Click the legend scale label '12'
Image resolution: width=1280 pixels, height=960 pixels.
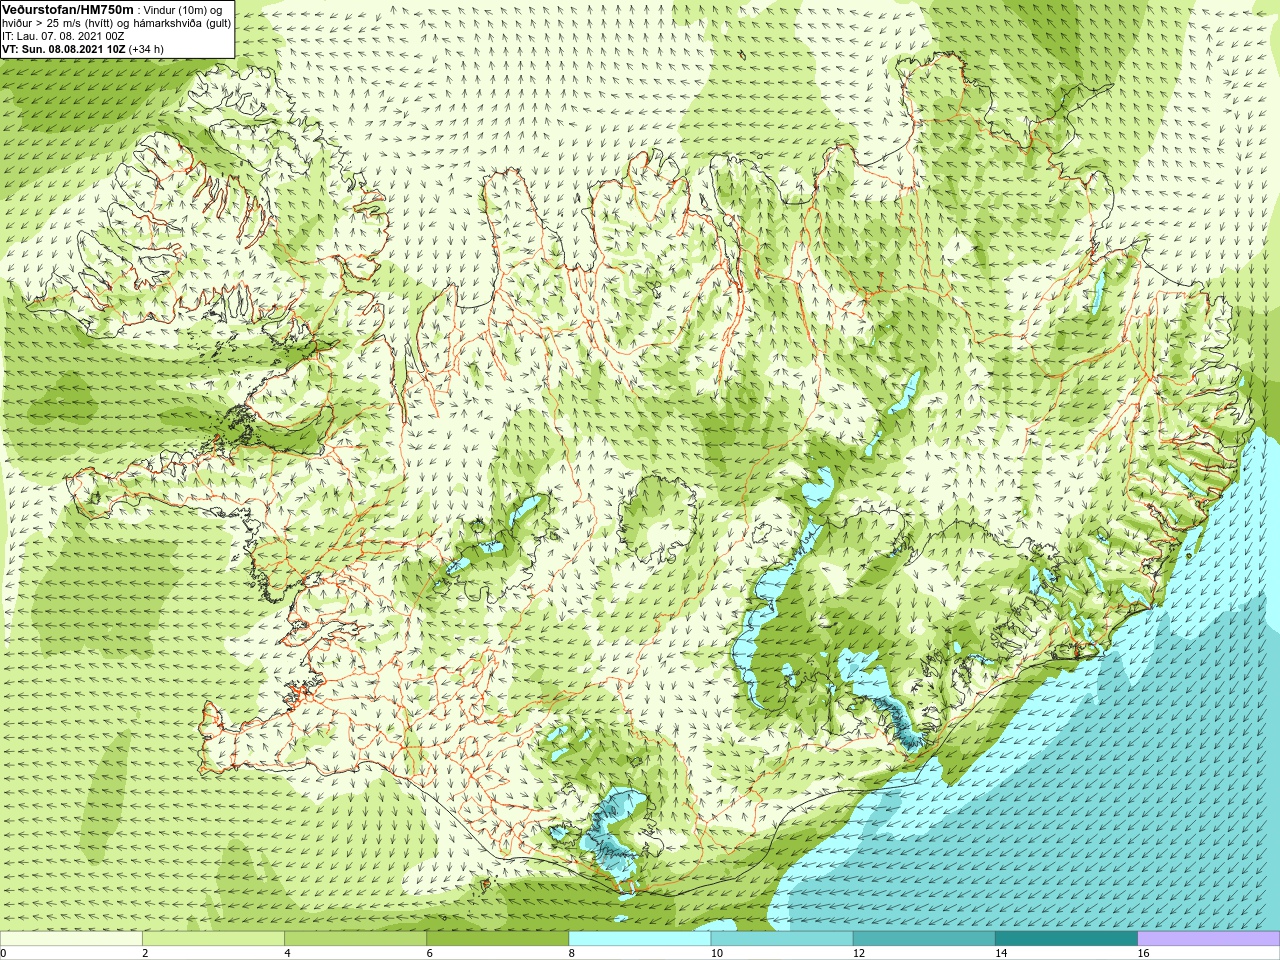click(x=858, y=953)
